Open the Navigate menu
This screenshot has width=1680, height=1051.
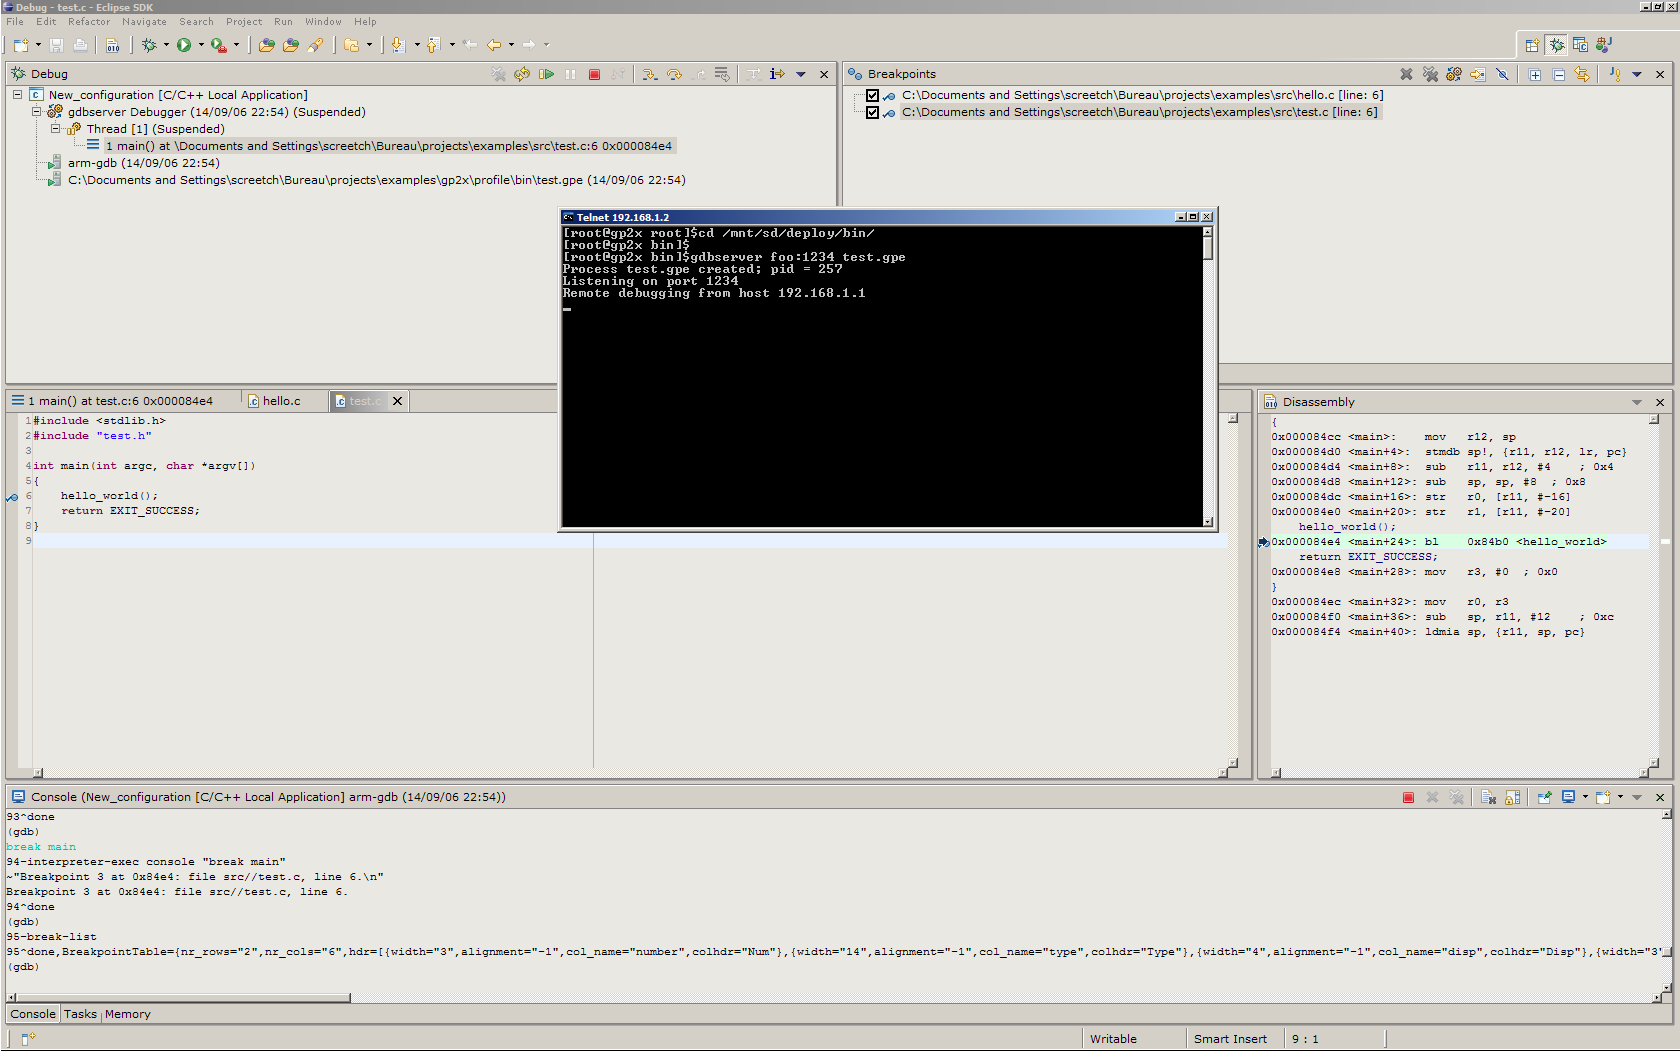point(144,22)
